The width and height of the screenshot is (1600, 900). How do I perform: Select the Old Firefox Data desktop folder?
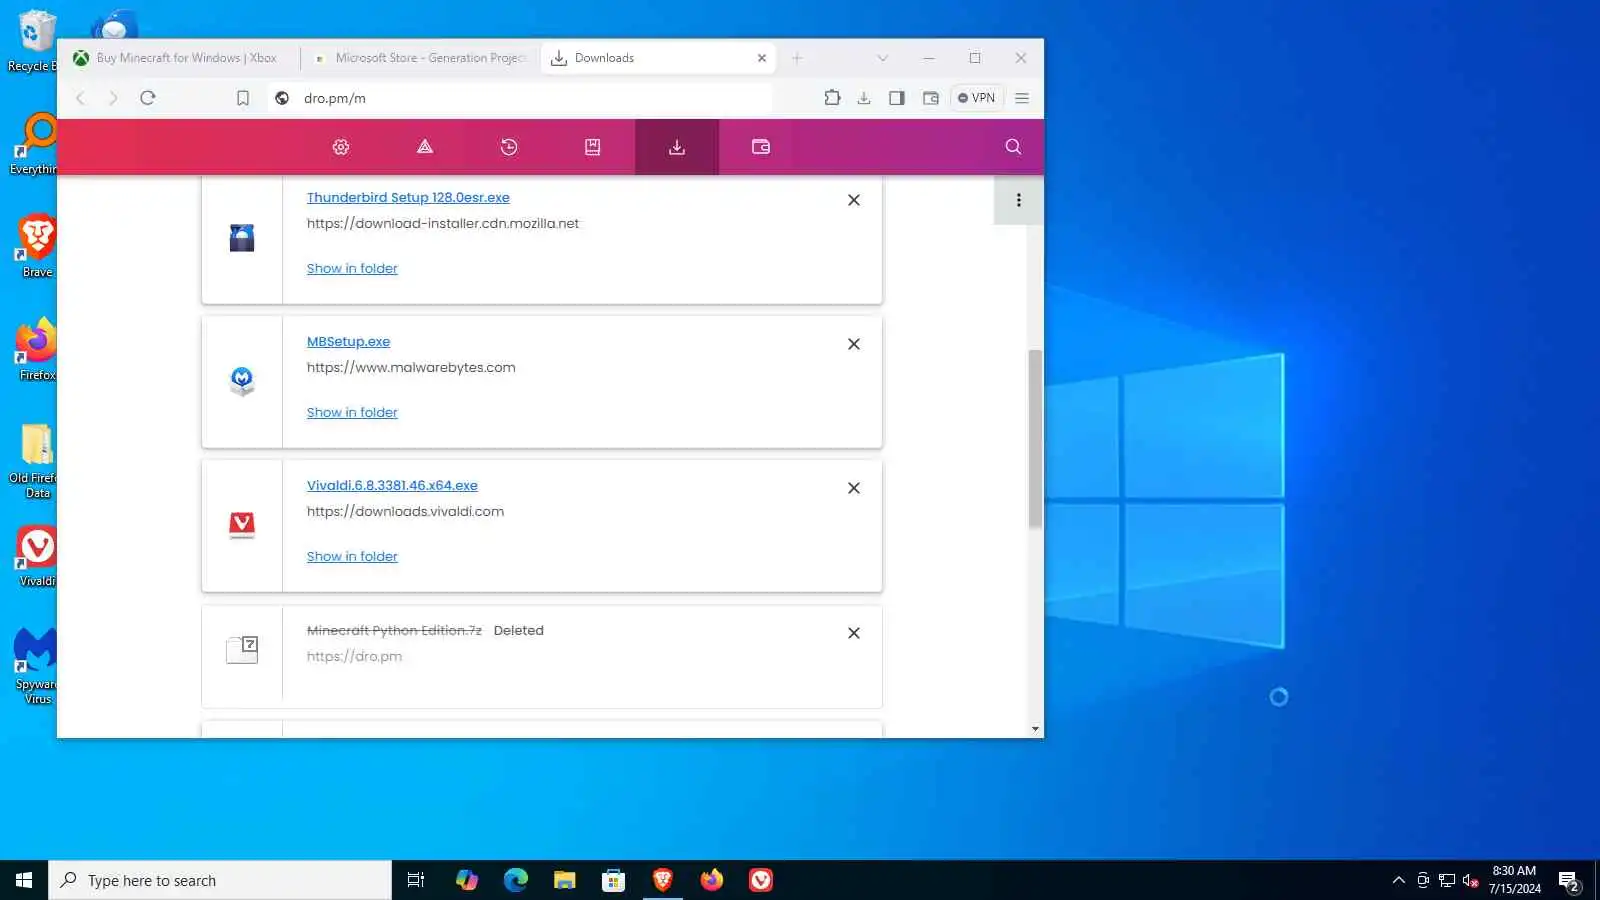point(37,460)
